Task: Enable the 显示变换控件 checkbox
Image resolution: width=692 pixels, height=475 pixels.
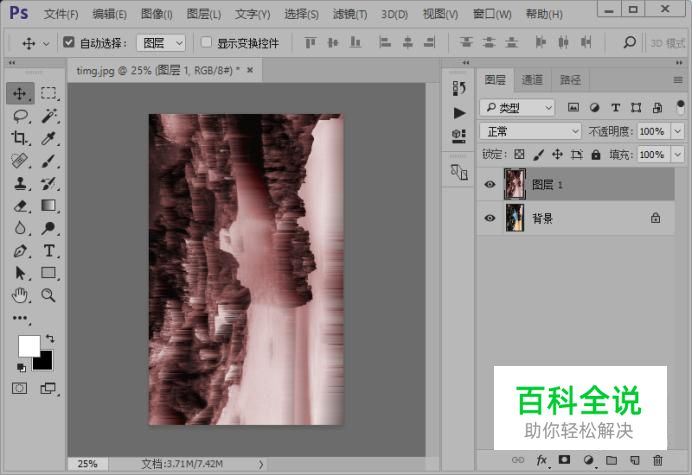Action: click(x=206, y=42)
